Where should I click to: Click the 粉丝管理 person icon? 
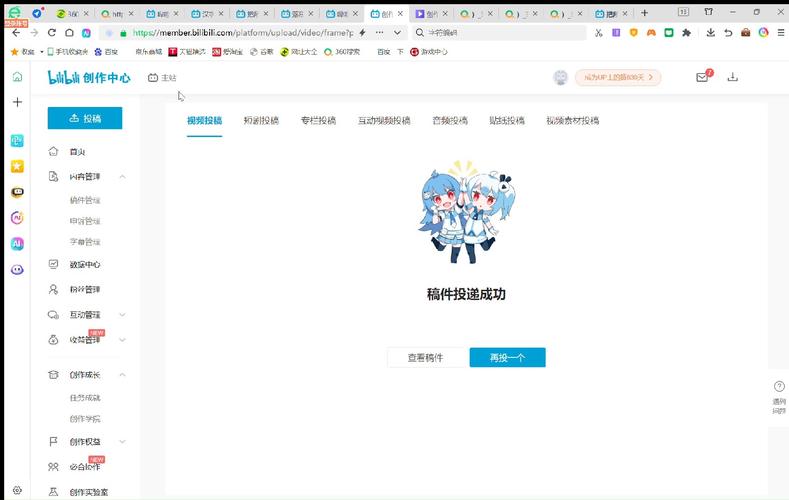[53, 289]
